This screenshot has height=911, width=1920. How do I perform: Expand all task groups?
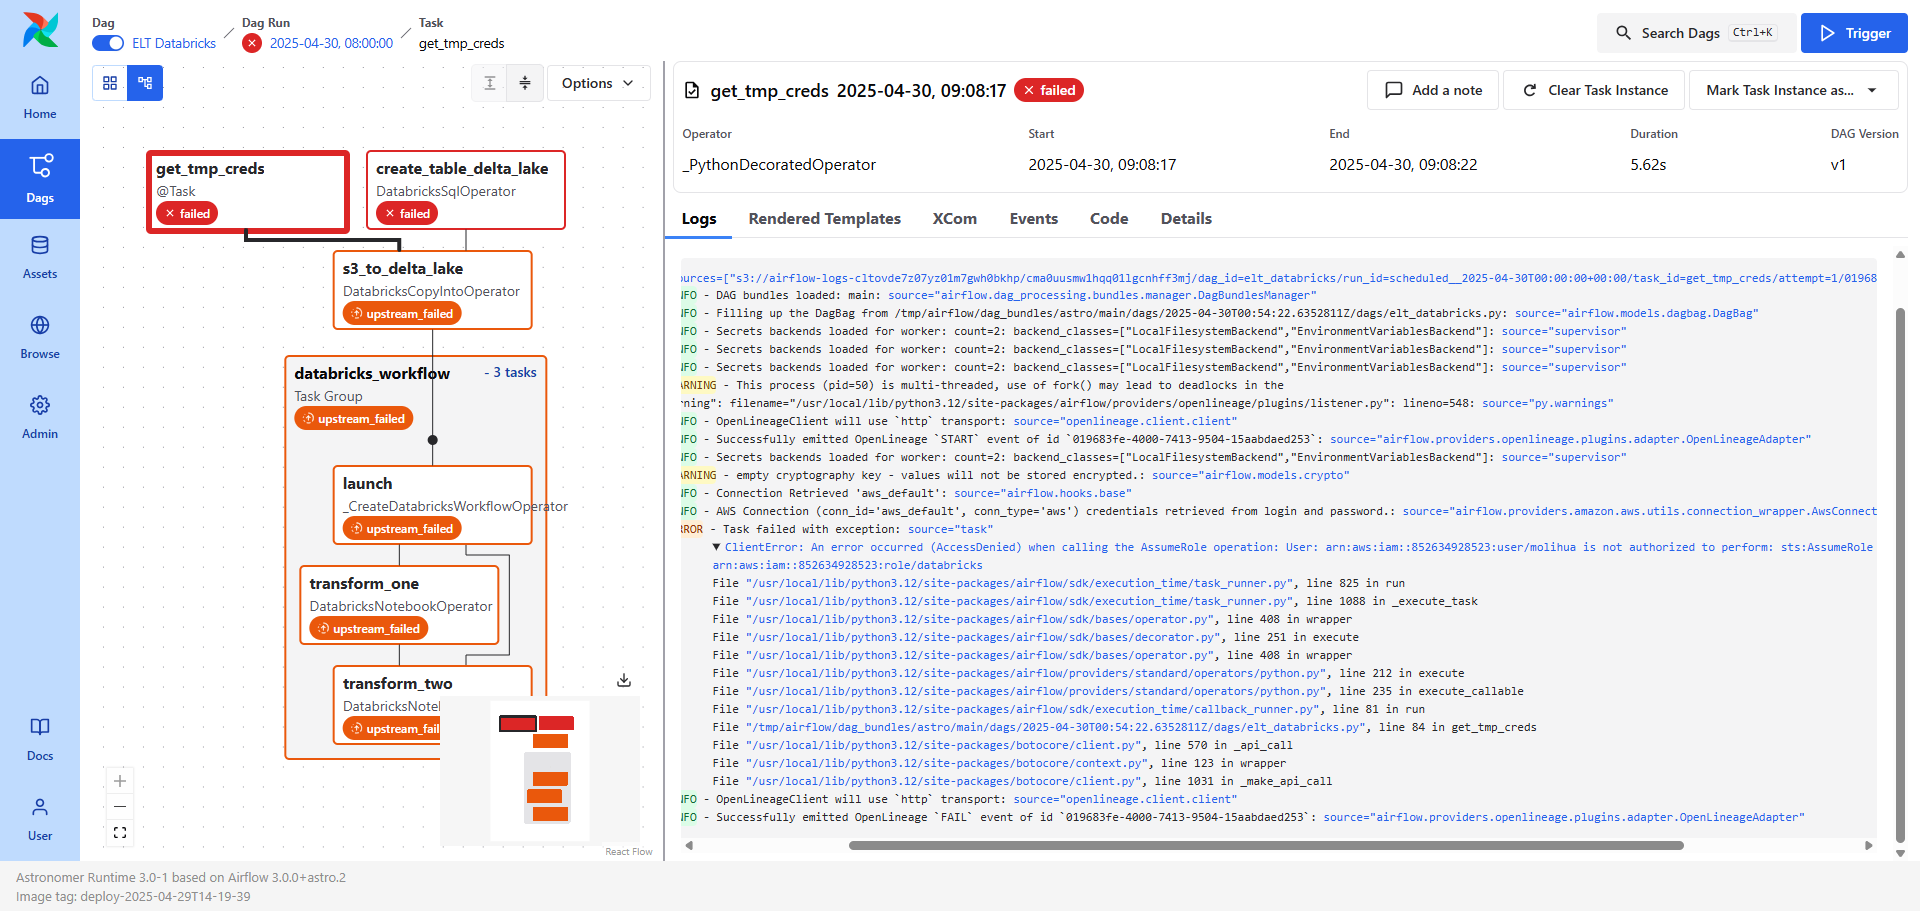click(490, 83)
